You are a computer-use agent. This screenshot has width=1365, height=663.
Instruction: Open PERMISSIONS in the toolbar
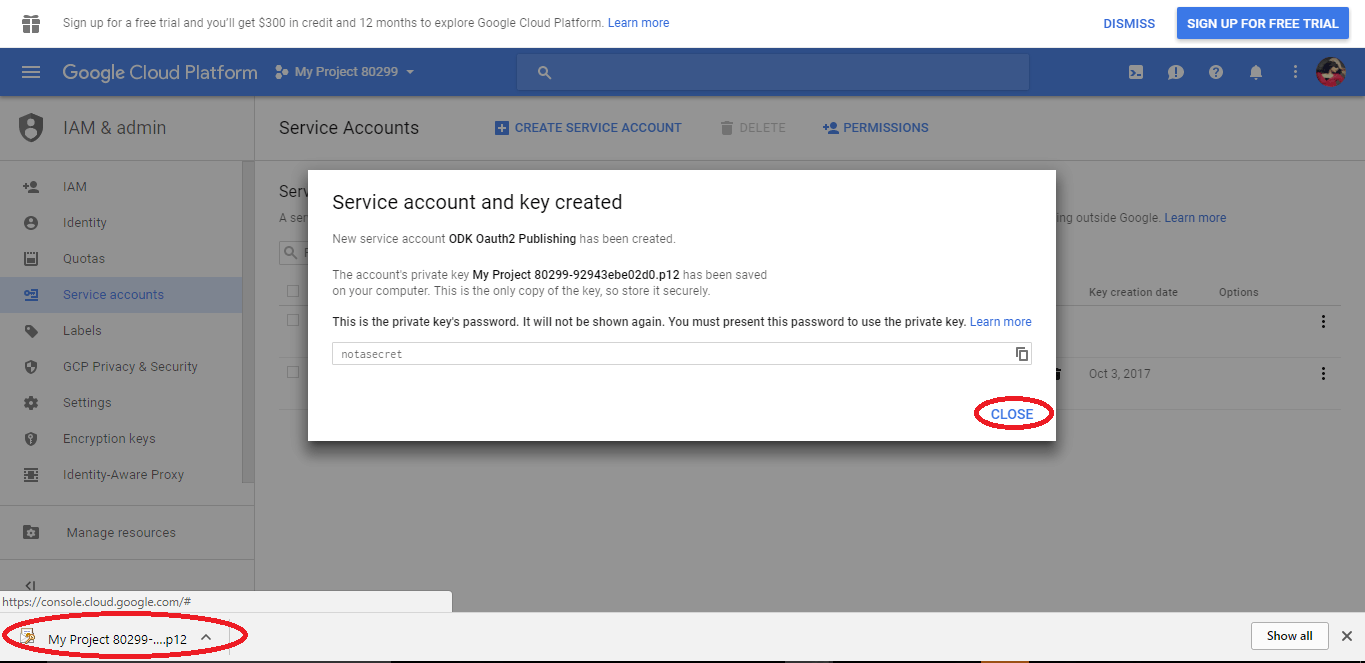point(875,128)
